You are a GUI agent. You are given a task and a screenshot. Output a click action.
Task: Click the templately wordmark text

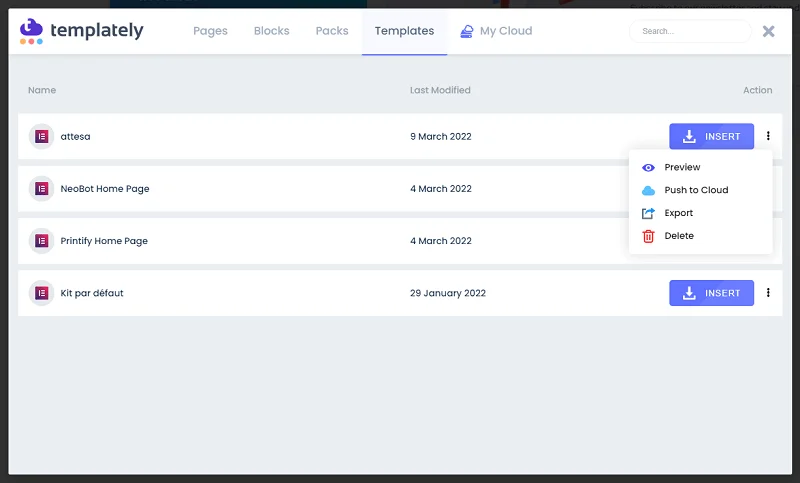pyautogui.click(x=97, y=31)
